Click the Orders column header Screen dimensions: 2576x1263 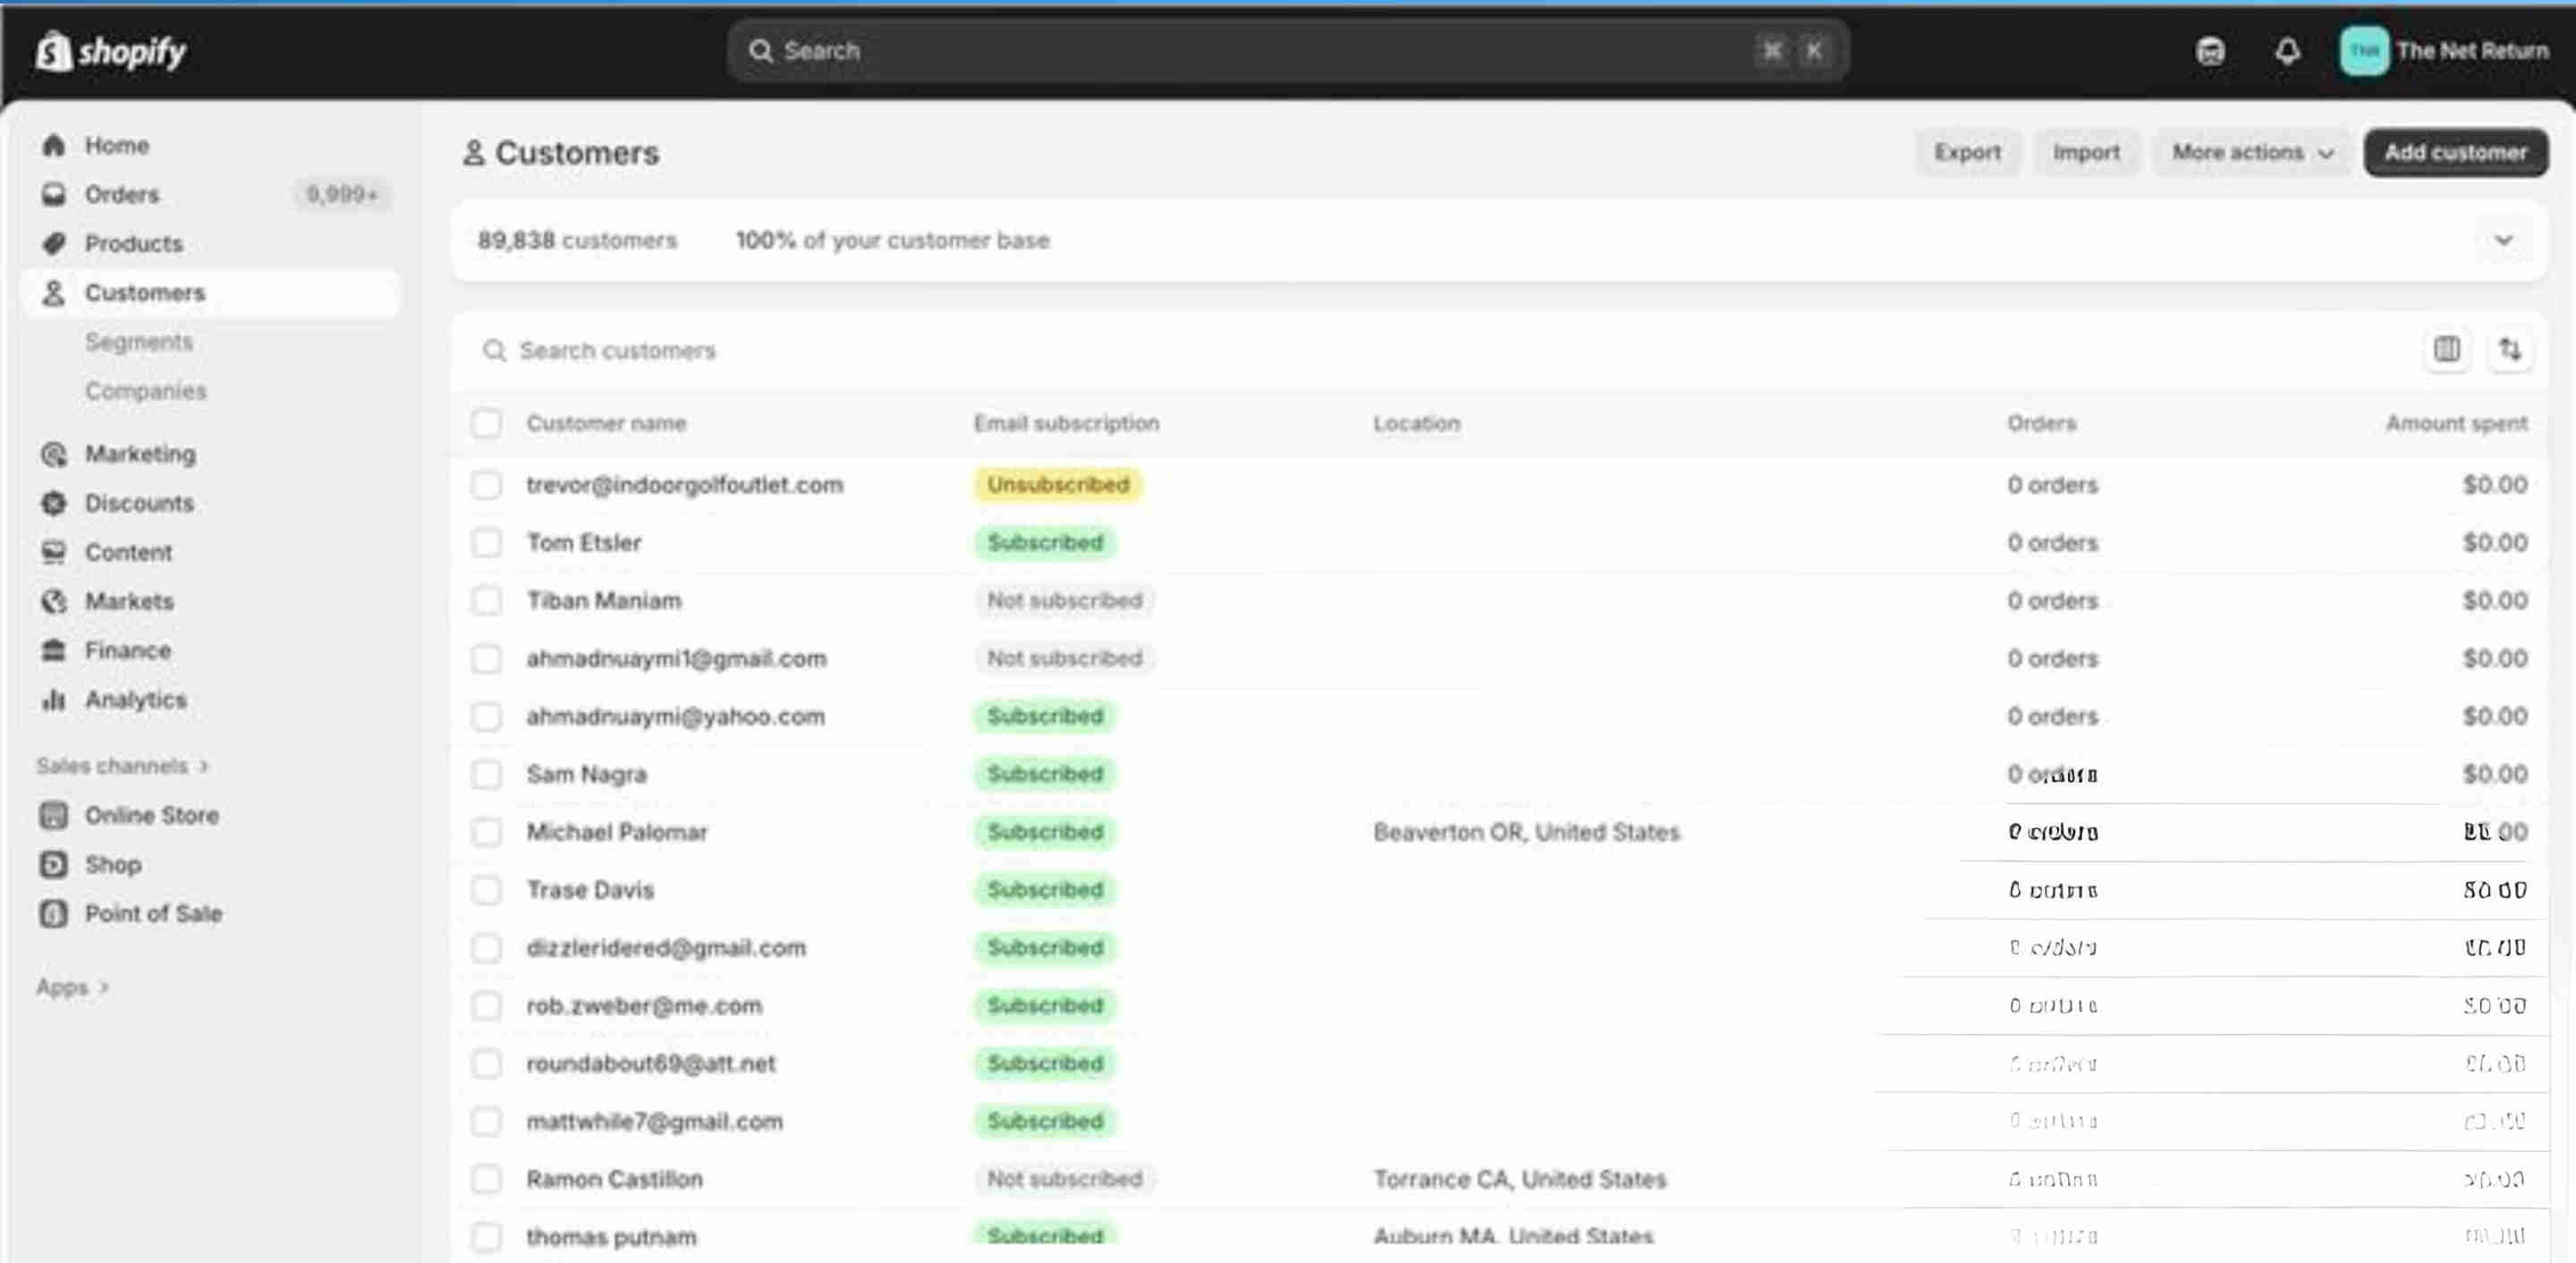pyautogui.click(x=2041, y=423)
